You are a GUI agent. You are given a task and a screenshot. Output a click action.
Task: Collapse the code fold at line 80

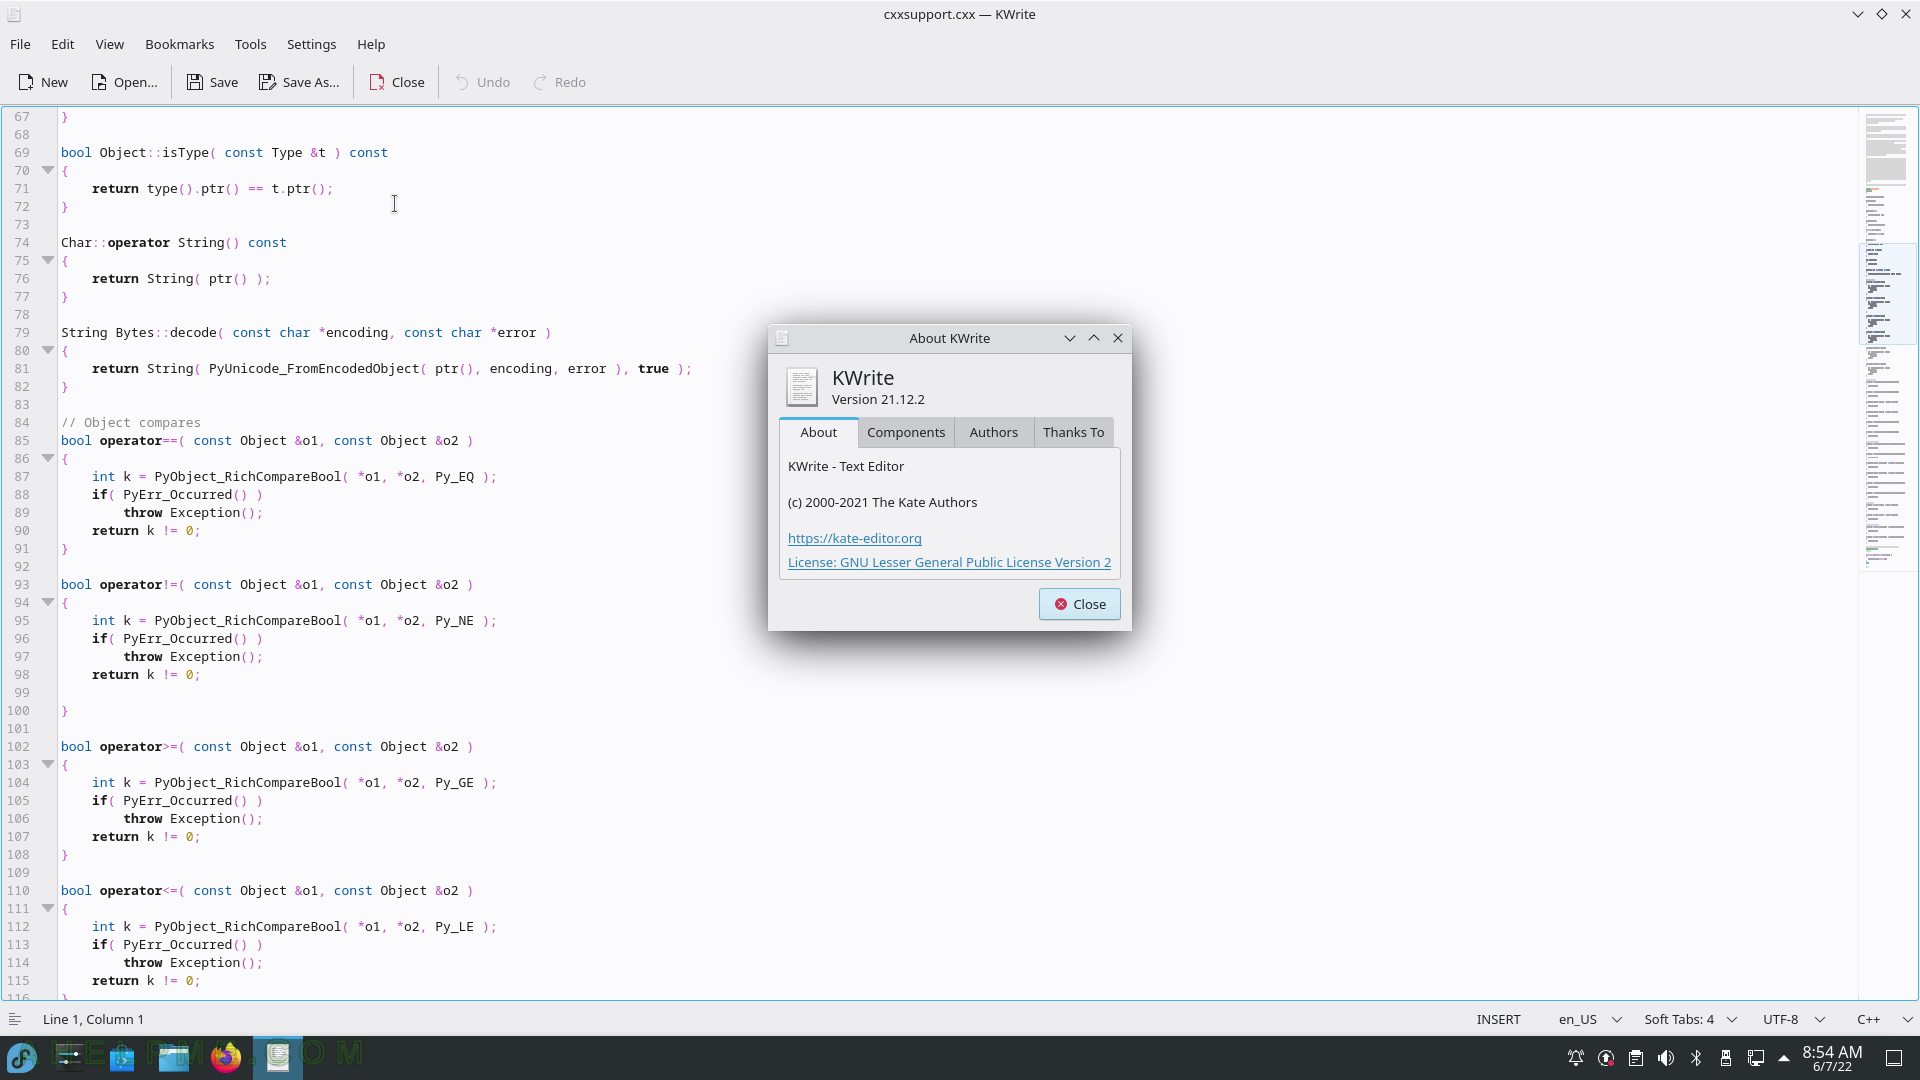click(47, 350)
